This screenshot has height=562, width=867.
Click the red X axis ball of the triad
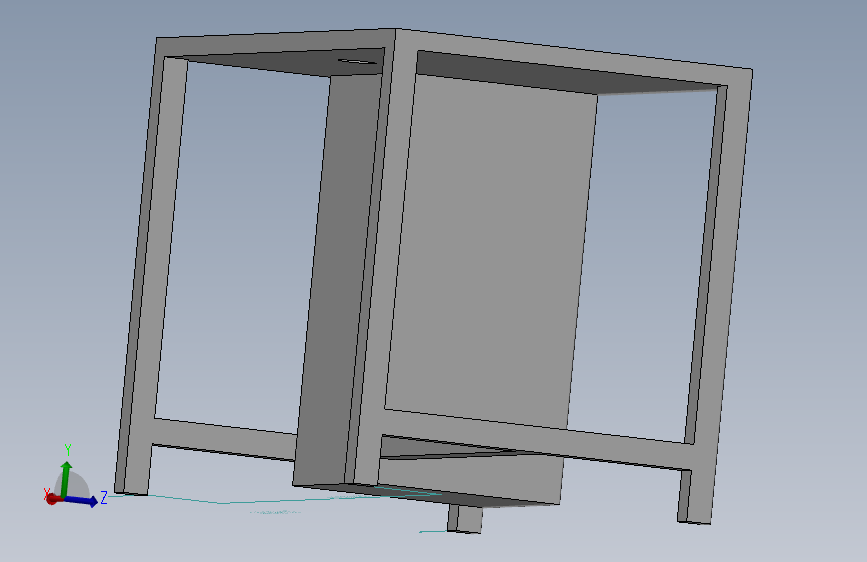(x=52, y=499)
